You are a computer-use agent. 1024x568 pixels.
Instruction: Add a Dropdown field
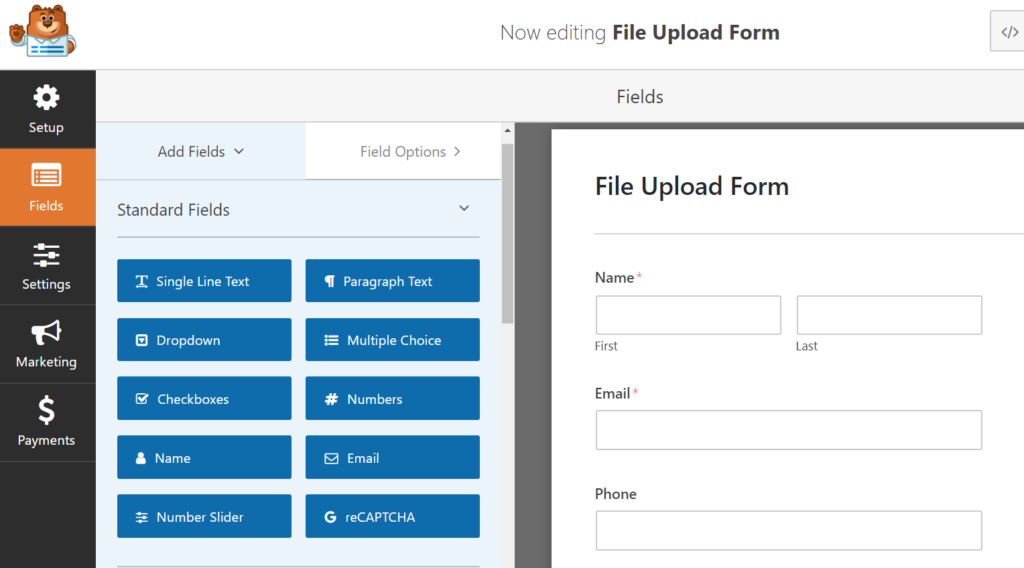[x=204, y=340]
